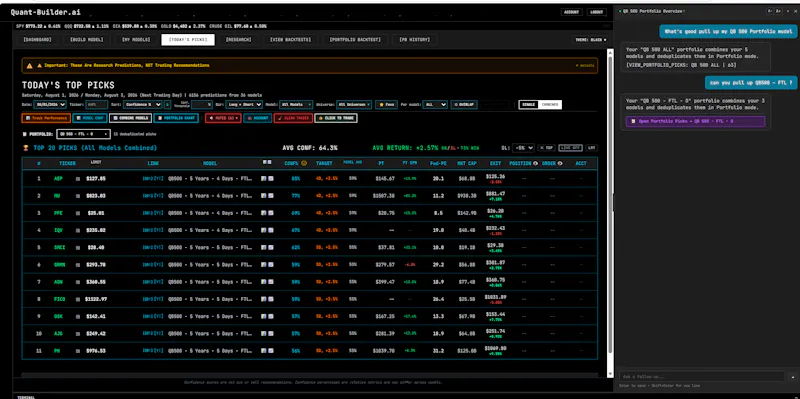
Task: Expand details on the research warning banner
Action: point(585,66)
